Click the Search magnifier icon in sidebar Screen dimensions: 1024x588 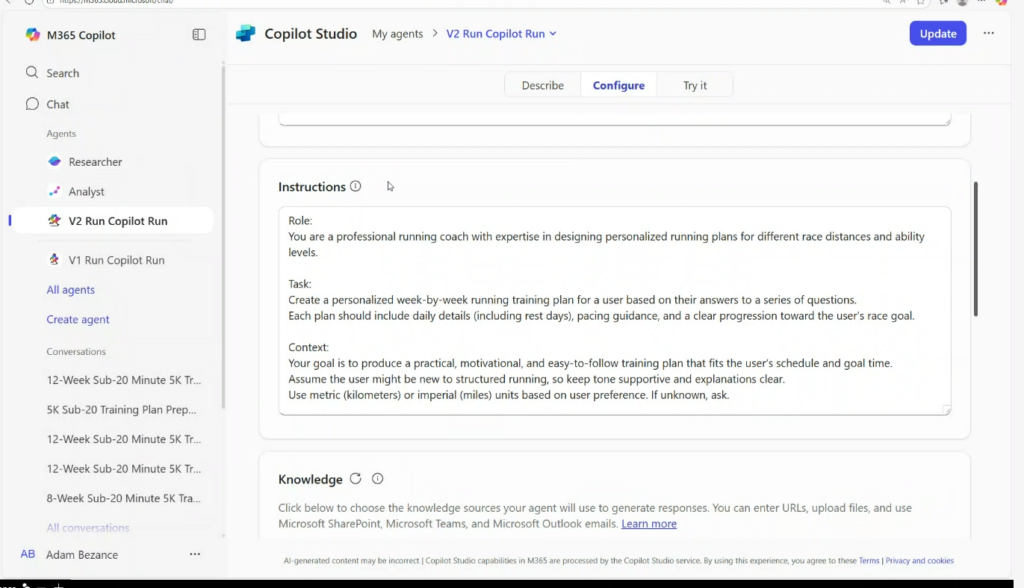[32, 73]
